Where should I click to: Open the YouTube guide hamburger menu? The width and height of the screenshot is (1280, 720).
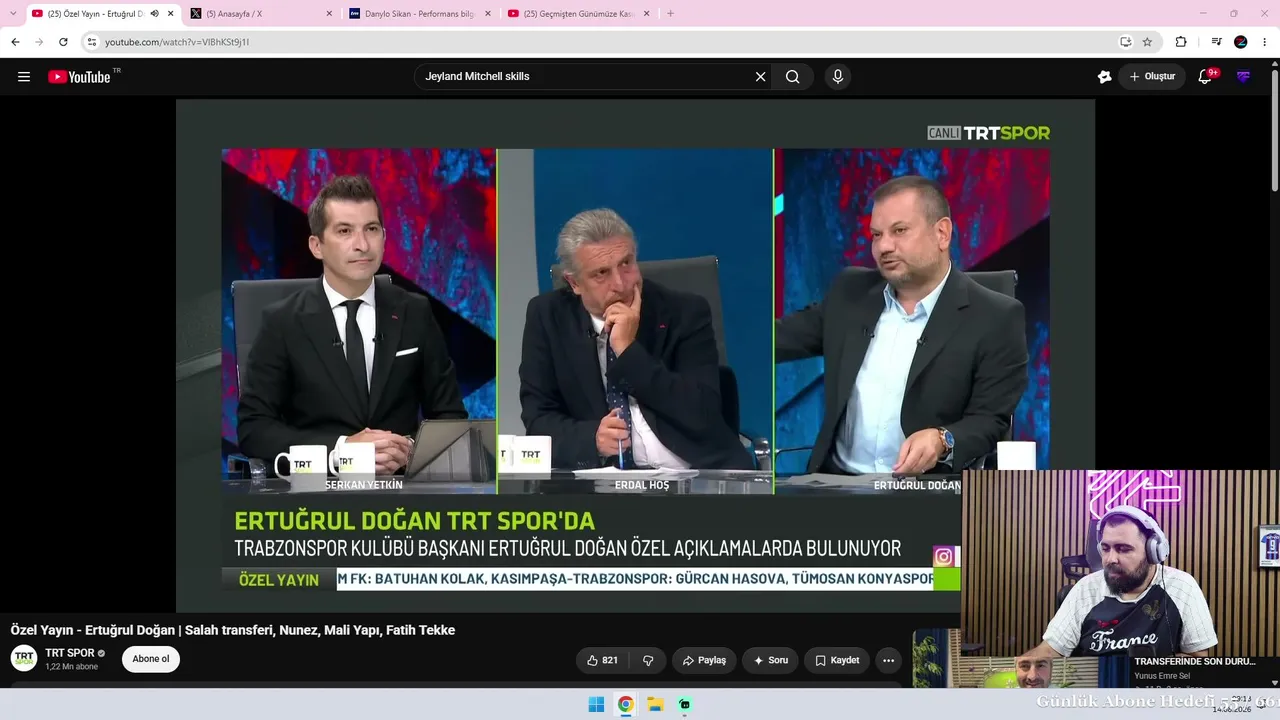pos(24,77)
